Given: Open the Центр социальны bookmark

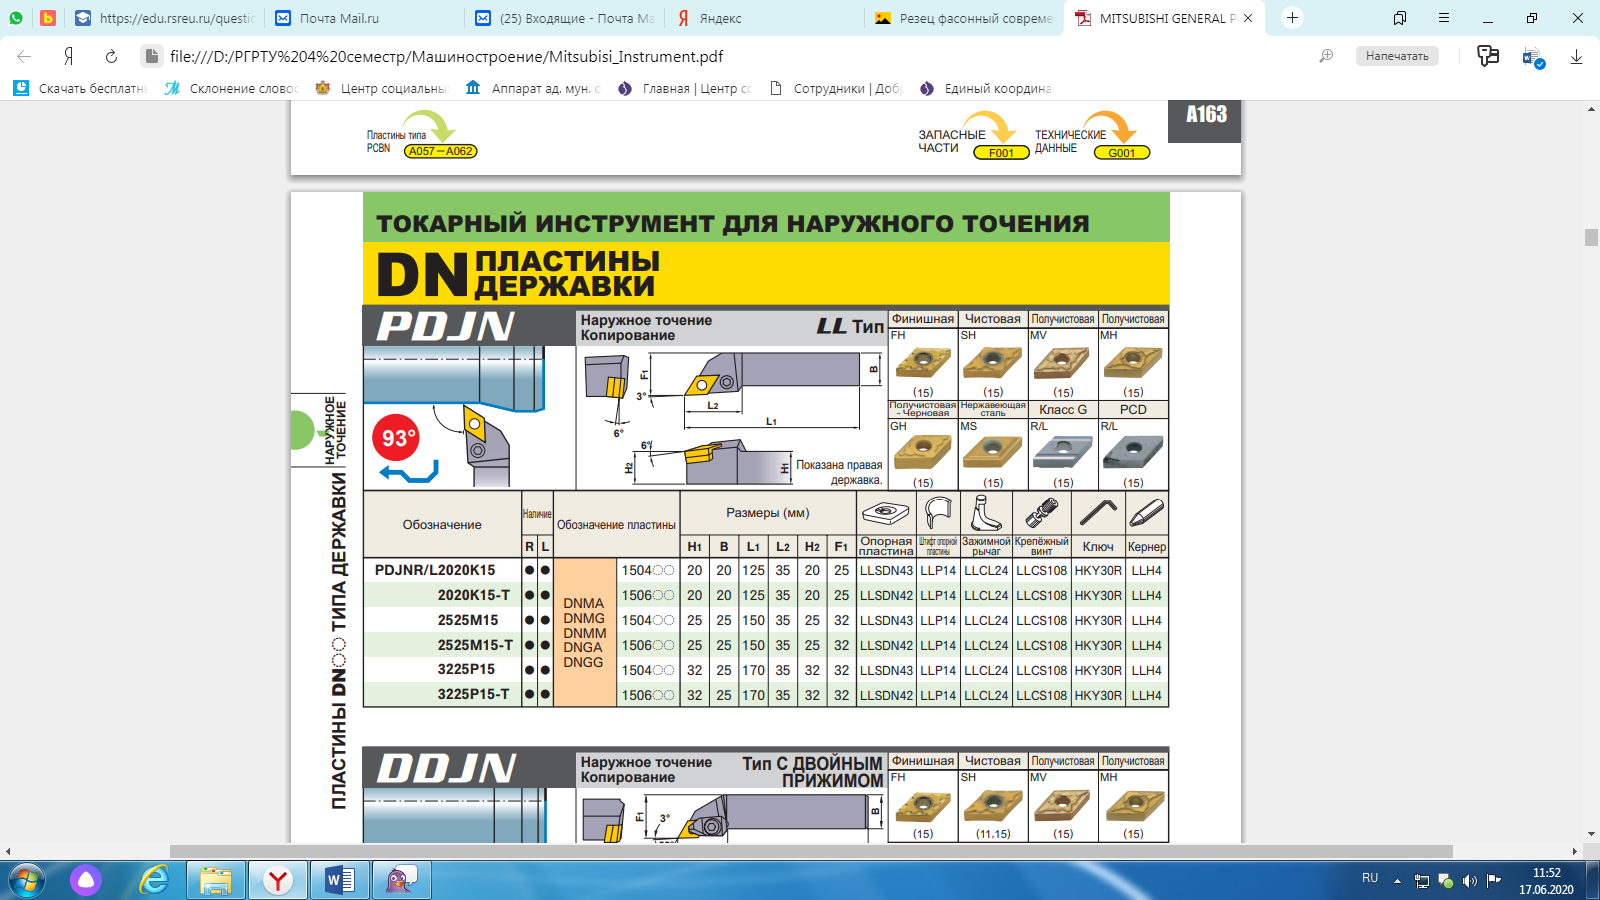Looking at the screenshot, I should tap(382, 88).
